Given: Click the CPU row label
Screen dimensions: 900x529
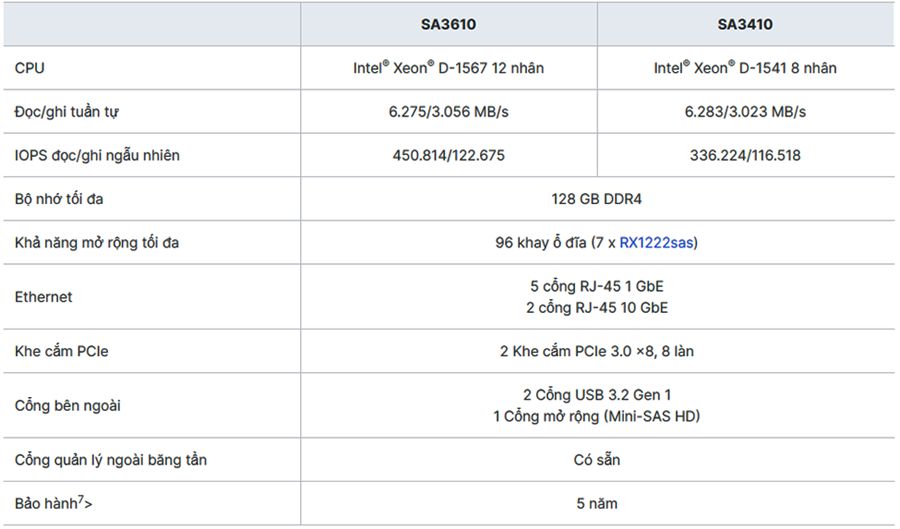Looking at the screenshot, I should 29,68.
